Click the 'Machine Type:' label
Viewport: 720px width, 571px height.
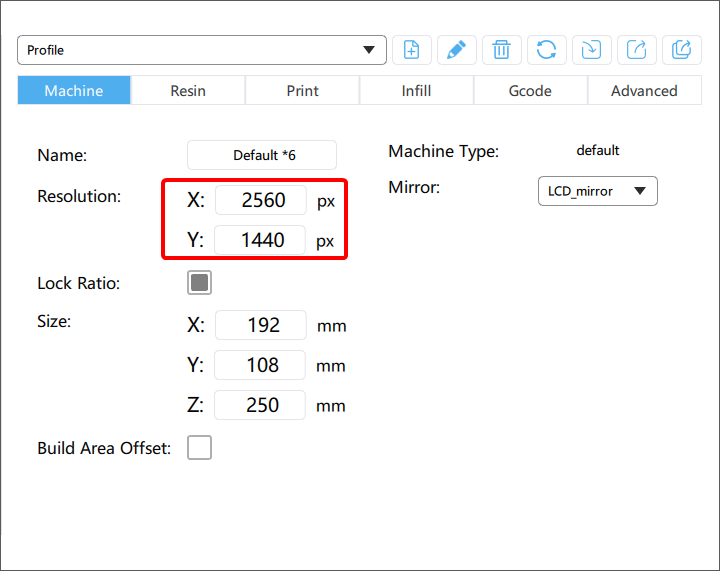[x=444, y=151]
